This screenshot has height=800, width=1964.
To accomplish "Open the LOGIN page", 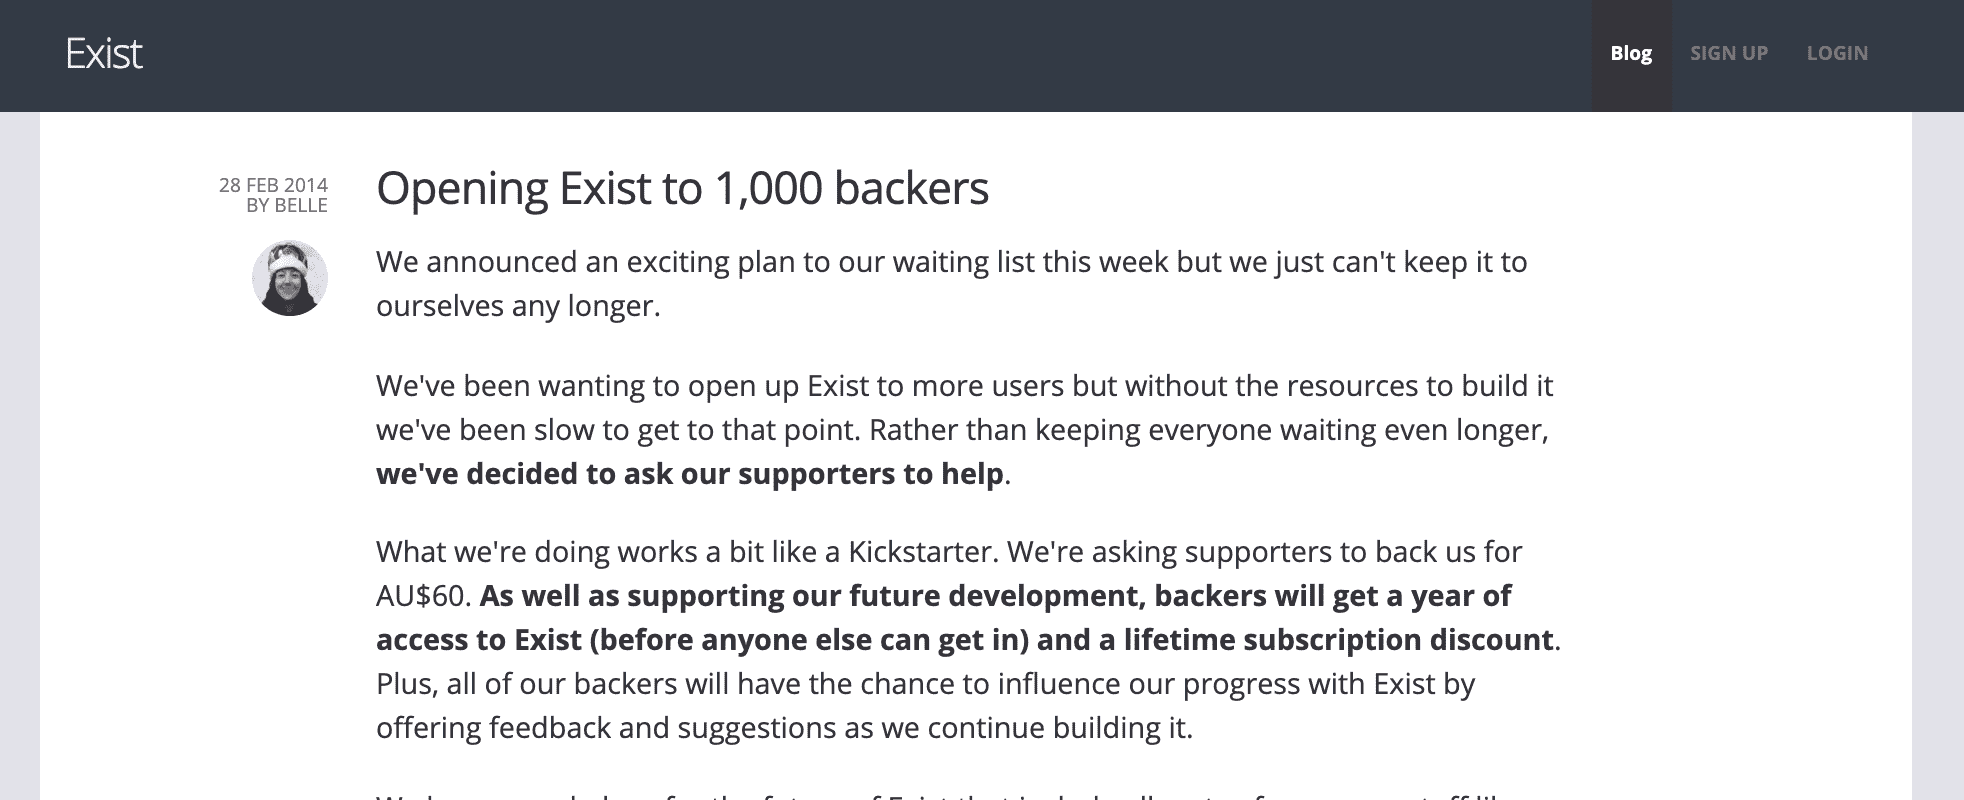I will [1836, 54].
